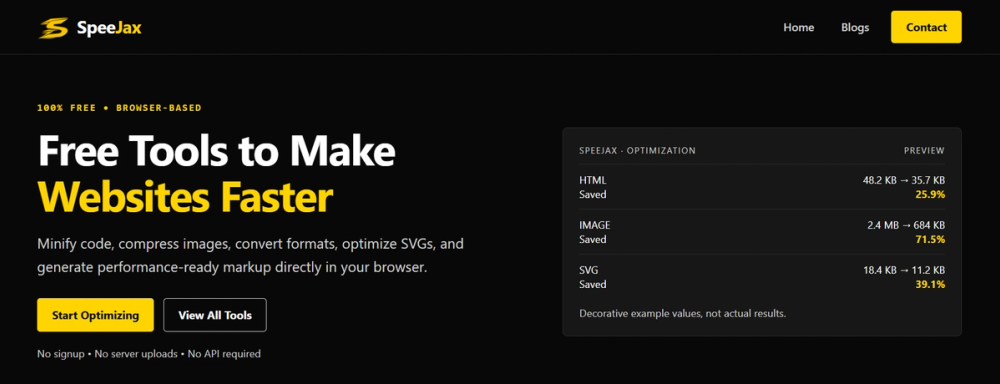
Task: Click the SpeeJax brand name text
Action: [108, 27]
